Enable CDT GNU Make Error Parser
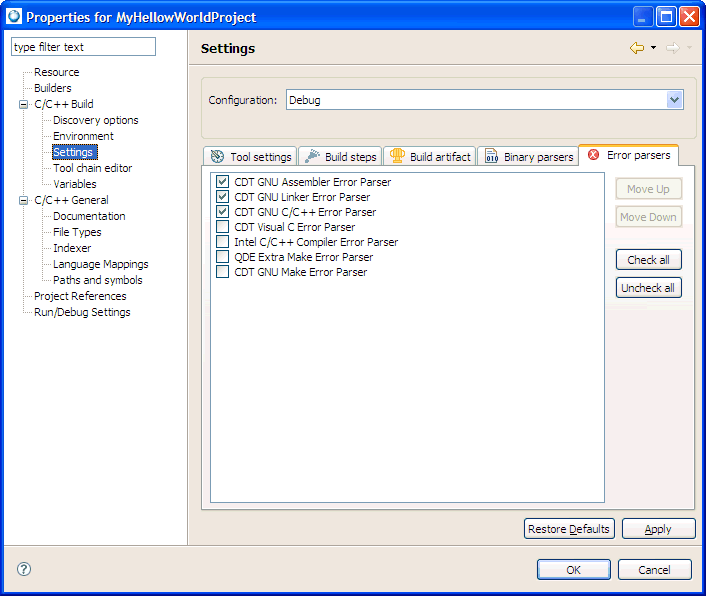 [x=223, y=272]
